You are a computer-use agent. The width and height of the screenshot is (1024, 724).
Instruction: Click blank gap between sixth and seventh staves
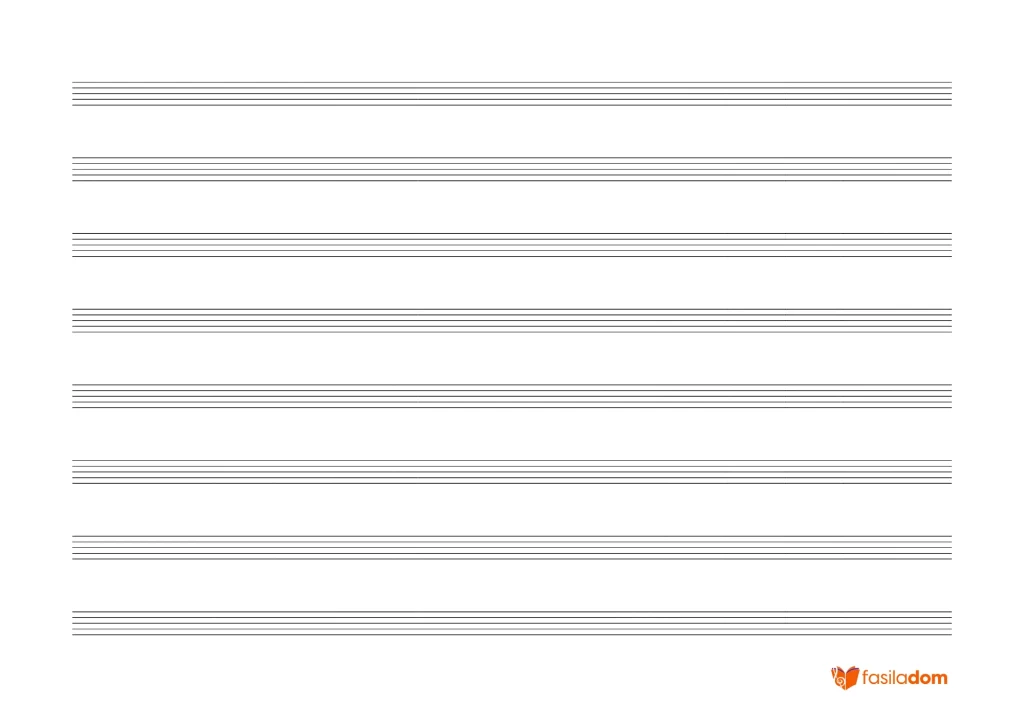point(512,510)
